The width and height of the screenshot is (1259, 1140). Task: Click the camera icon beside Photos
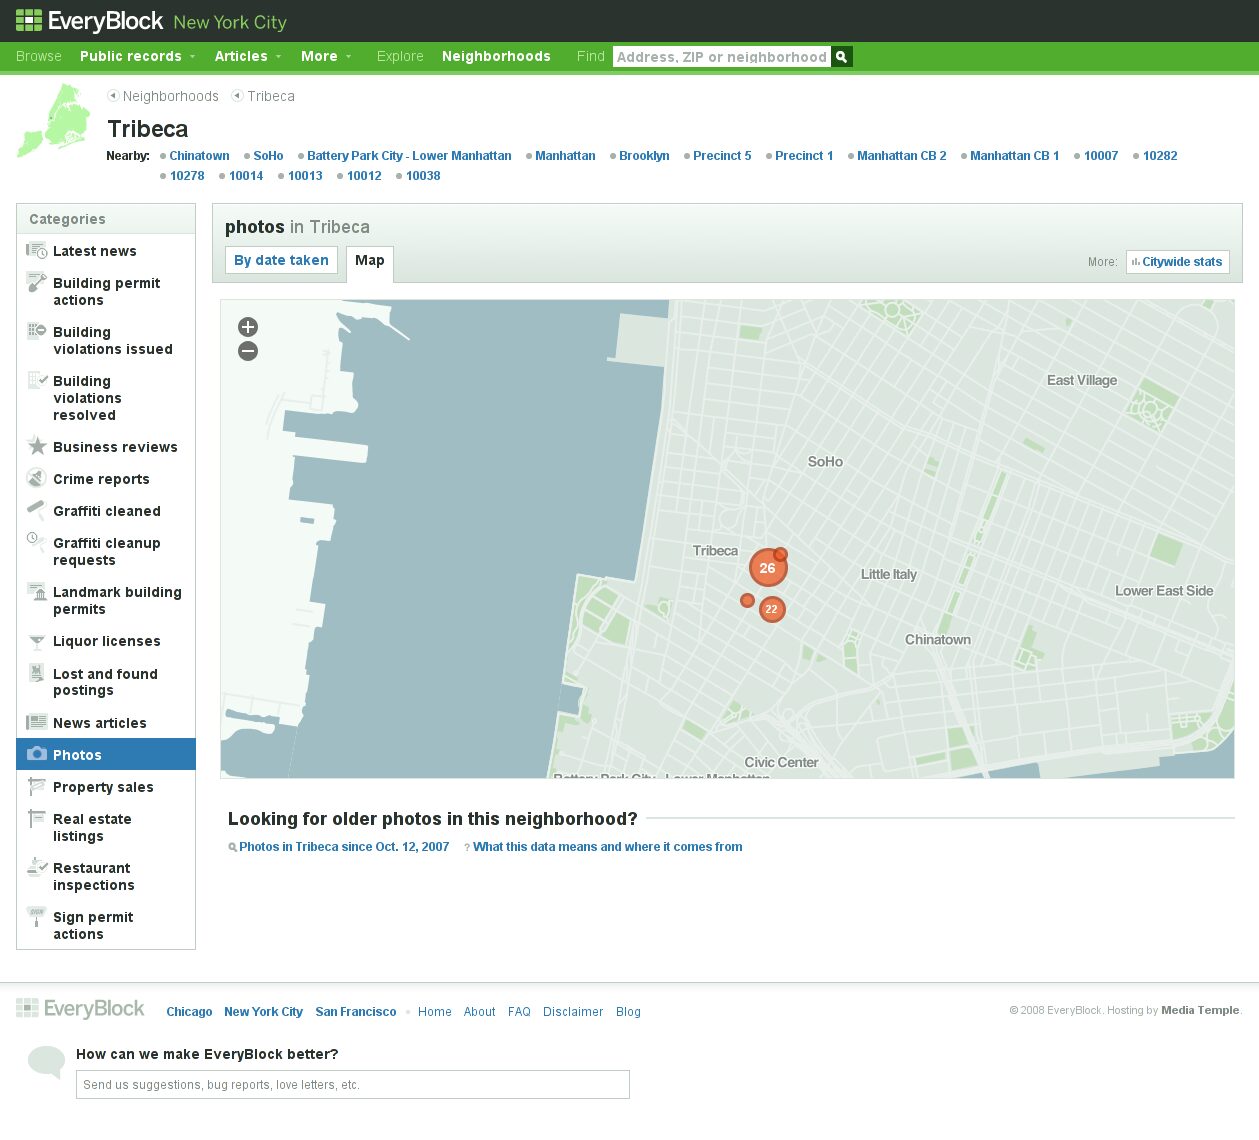pyautogui.click(x=37, y=754)
